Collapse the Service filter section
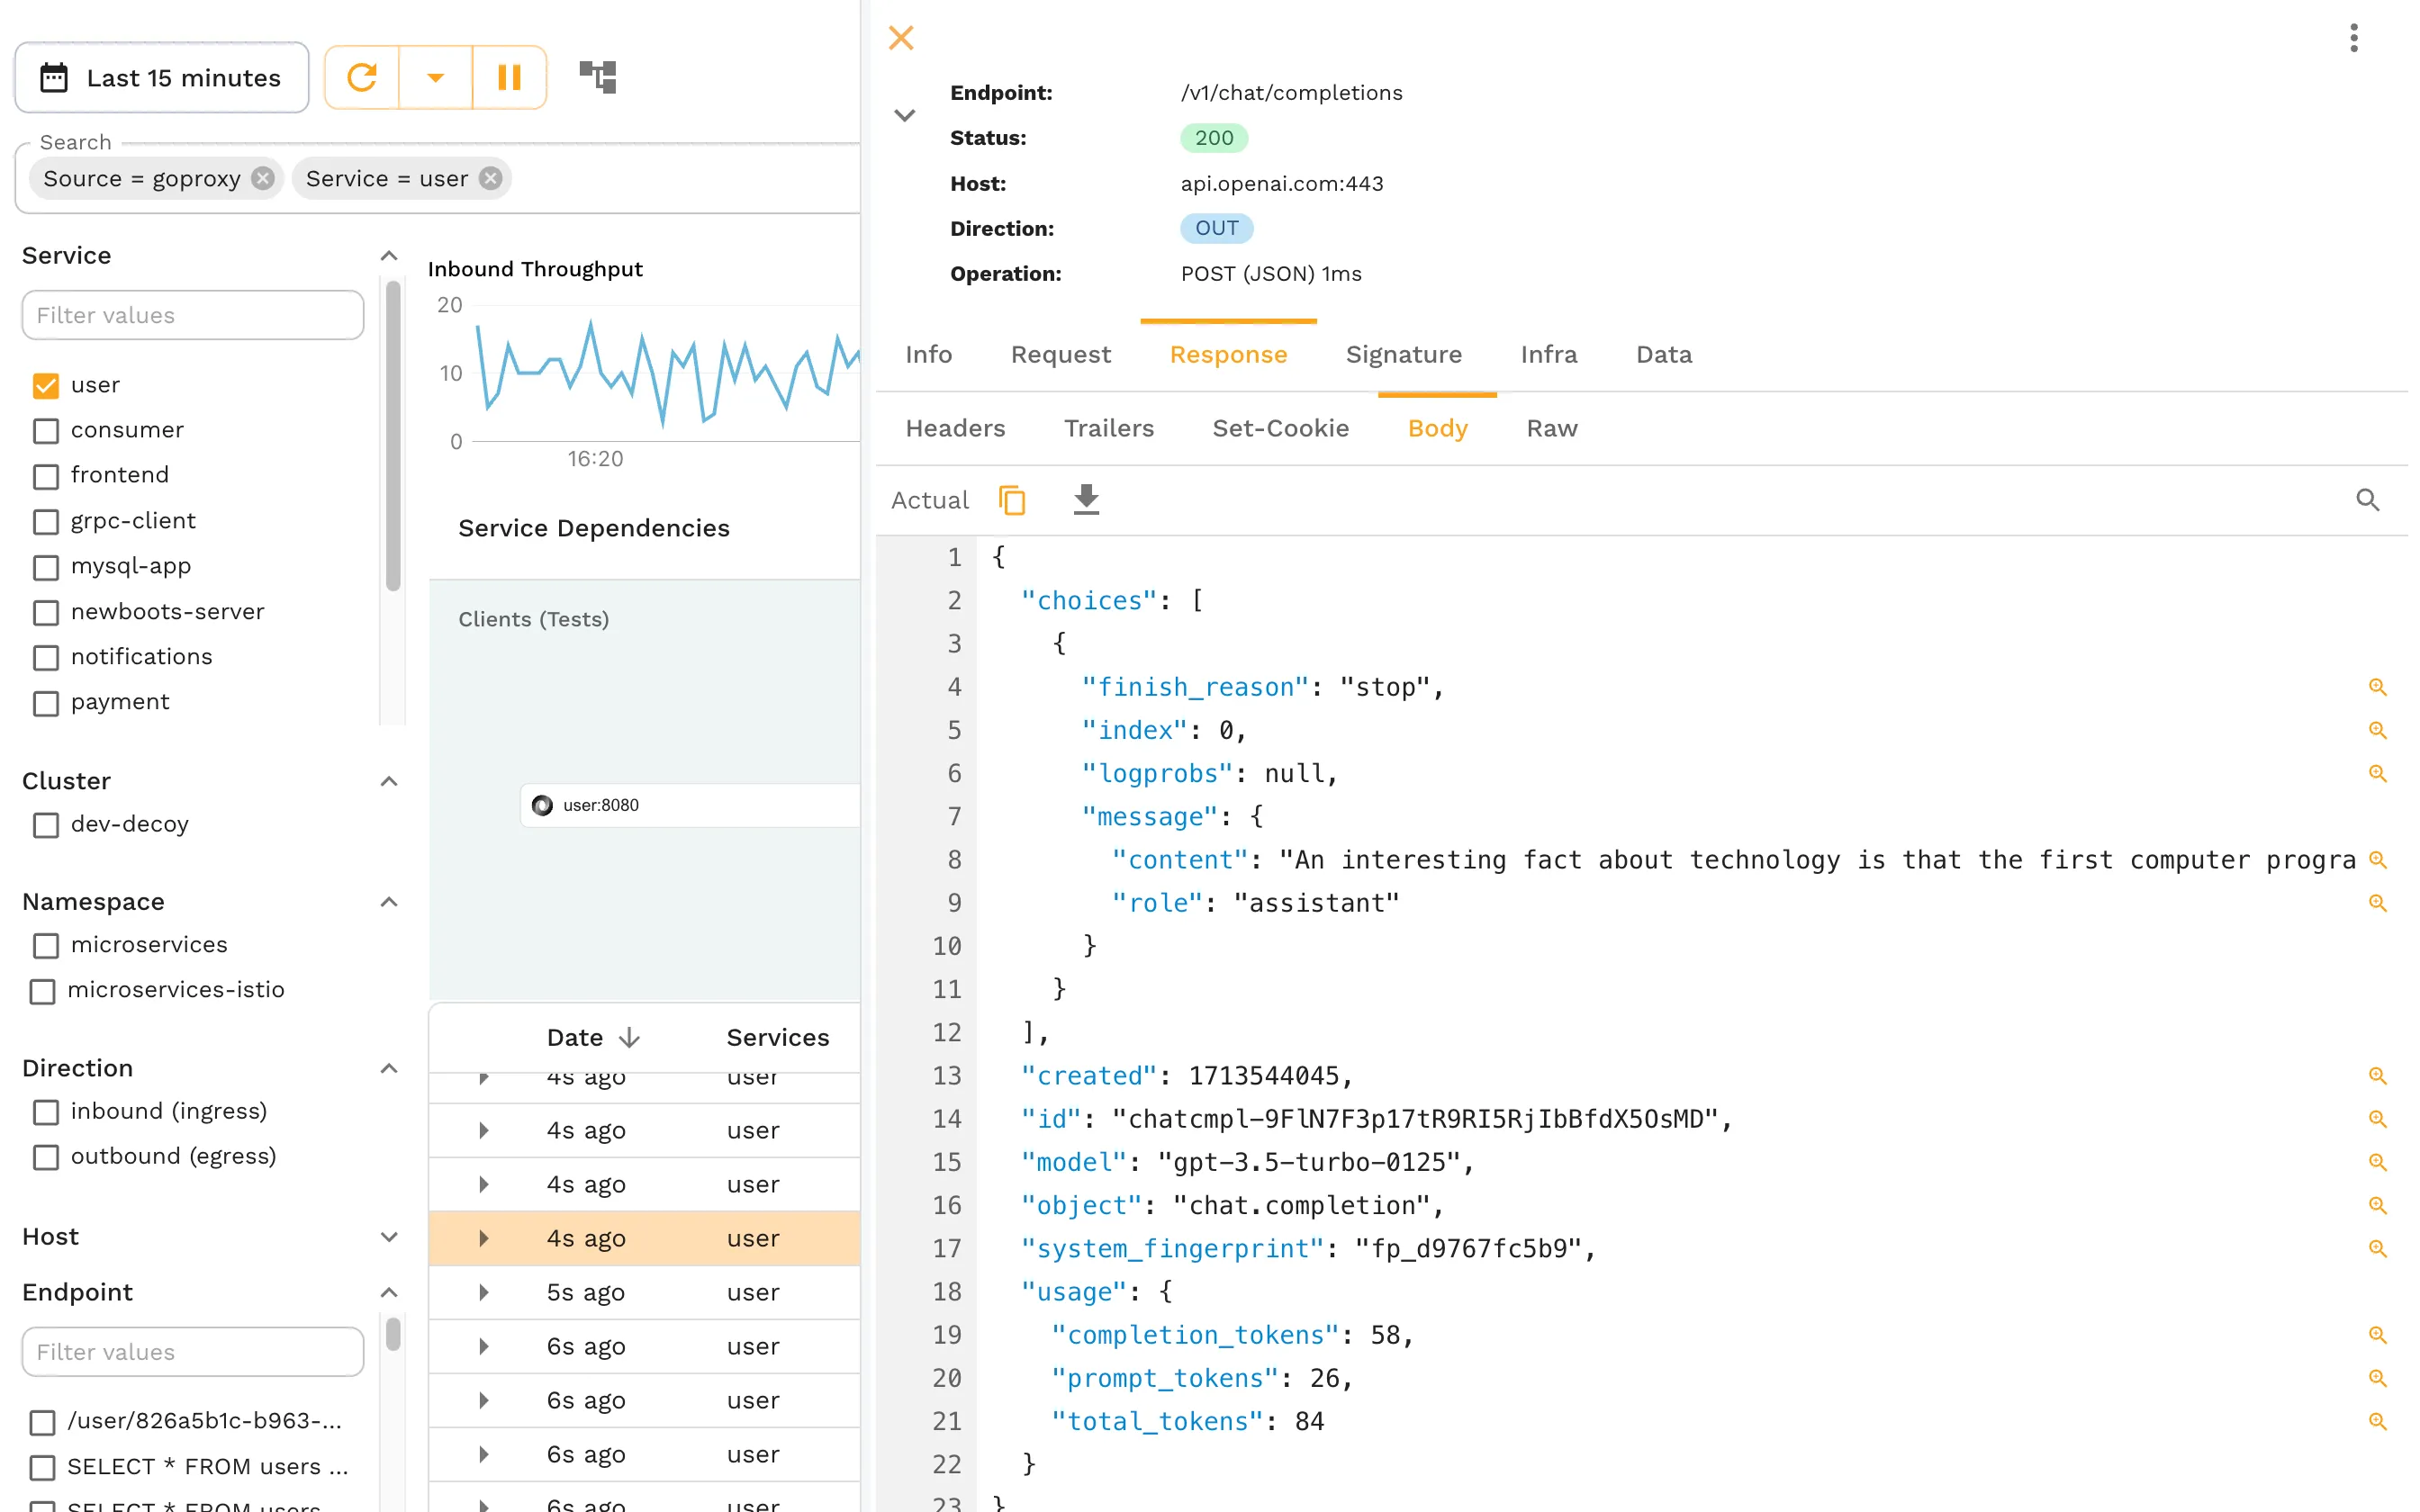The height and width of the screenshot is (1512, 2420). click(389, 255)
